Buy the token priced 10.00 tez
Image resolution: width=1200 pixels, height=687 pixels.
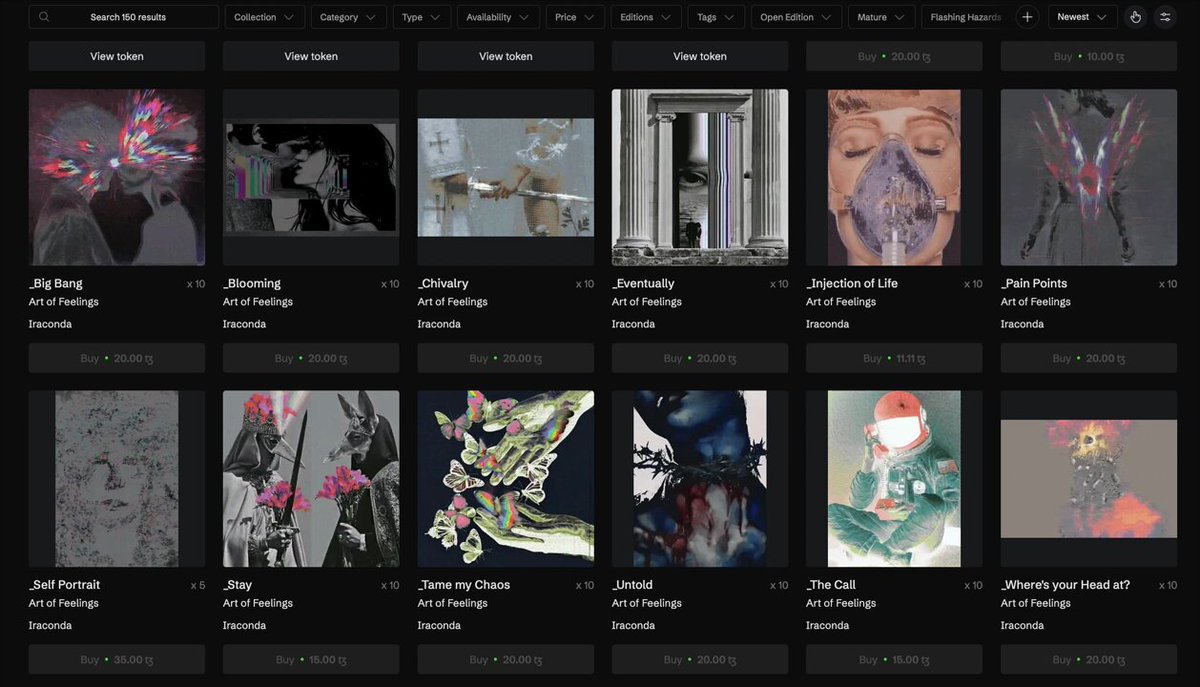1089,57
